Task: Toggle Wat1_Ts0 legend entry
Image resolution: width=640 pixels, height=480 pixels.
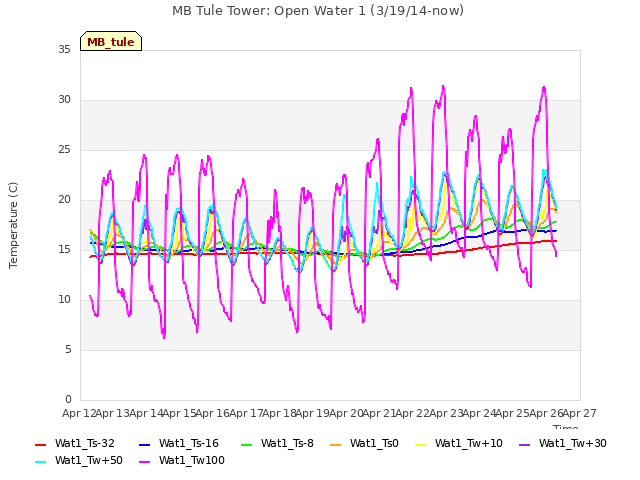Action: coord(364,444)
